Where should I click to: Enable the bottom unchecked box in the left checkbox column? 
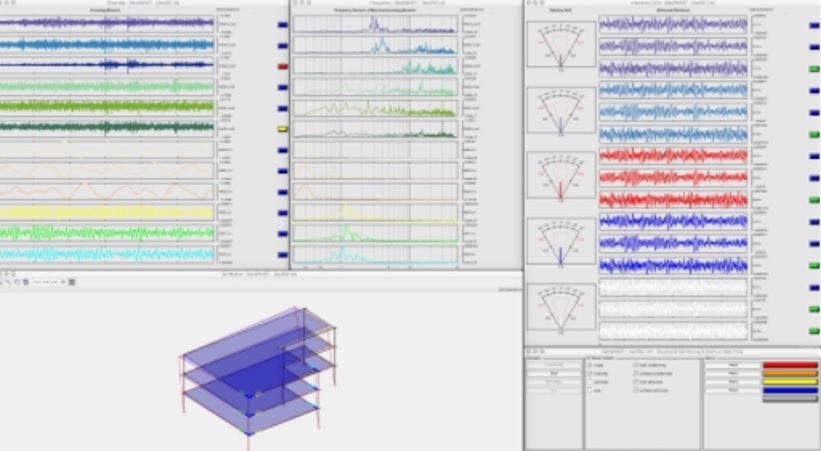click(x=591, y=391)
